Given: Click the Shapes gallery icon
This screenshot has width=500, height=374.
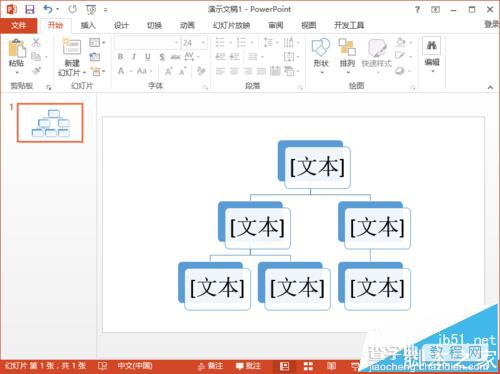Looking at the screenshot, I should pyautogui.click(x=321, y=47).
